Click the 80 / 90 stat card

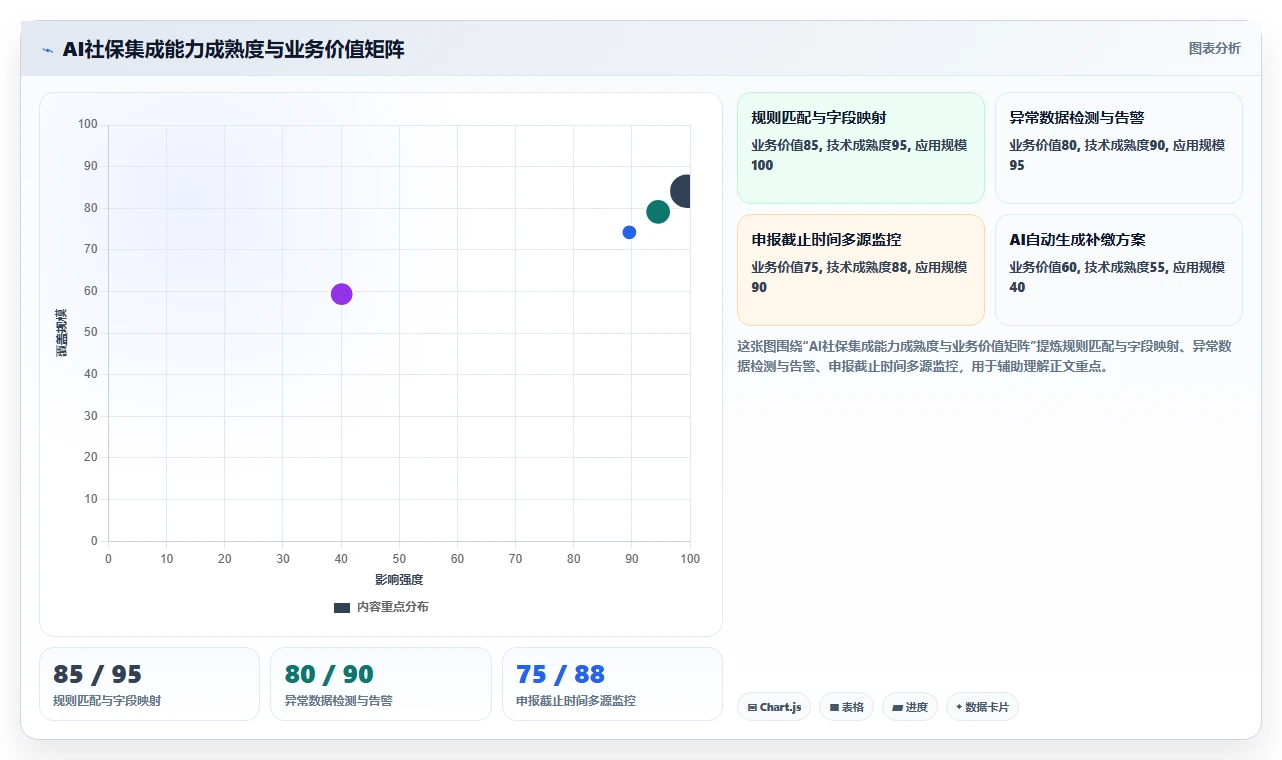coord(381,684)
